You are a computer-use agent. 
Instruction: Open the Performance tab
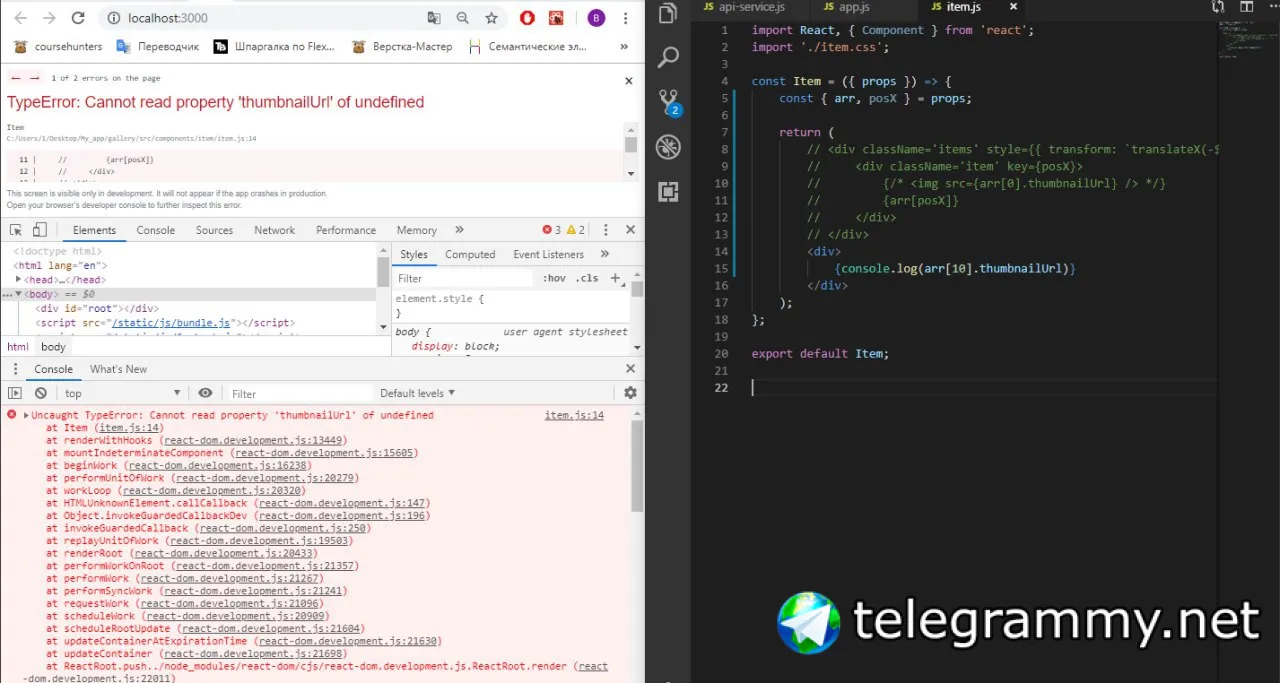(x=346, y=230)
